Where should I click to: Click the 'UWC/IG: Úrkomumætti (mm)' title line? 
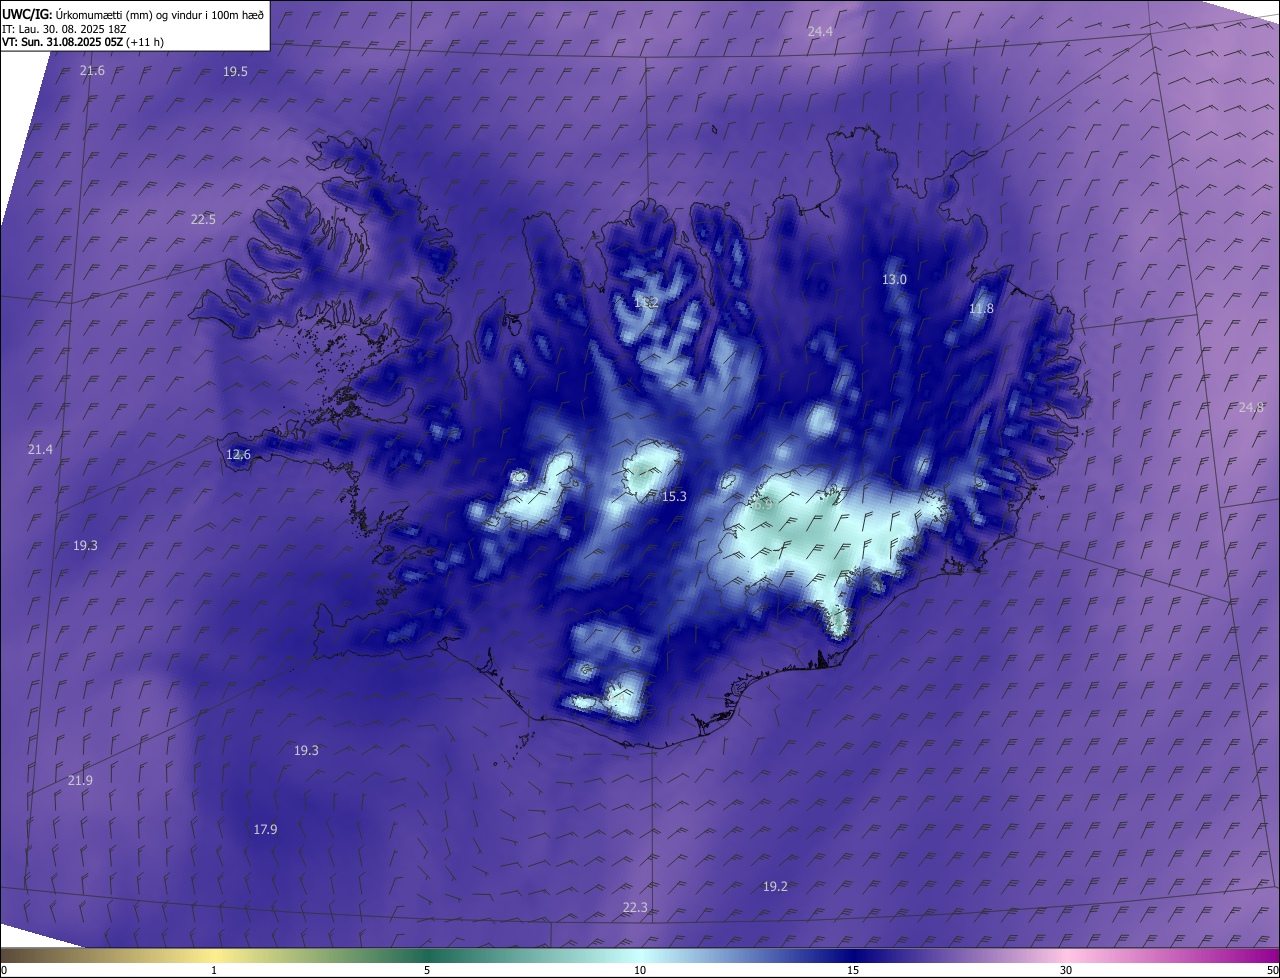[x=133, y=15]
